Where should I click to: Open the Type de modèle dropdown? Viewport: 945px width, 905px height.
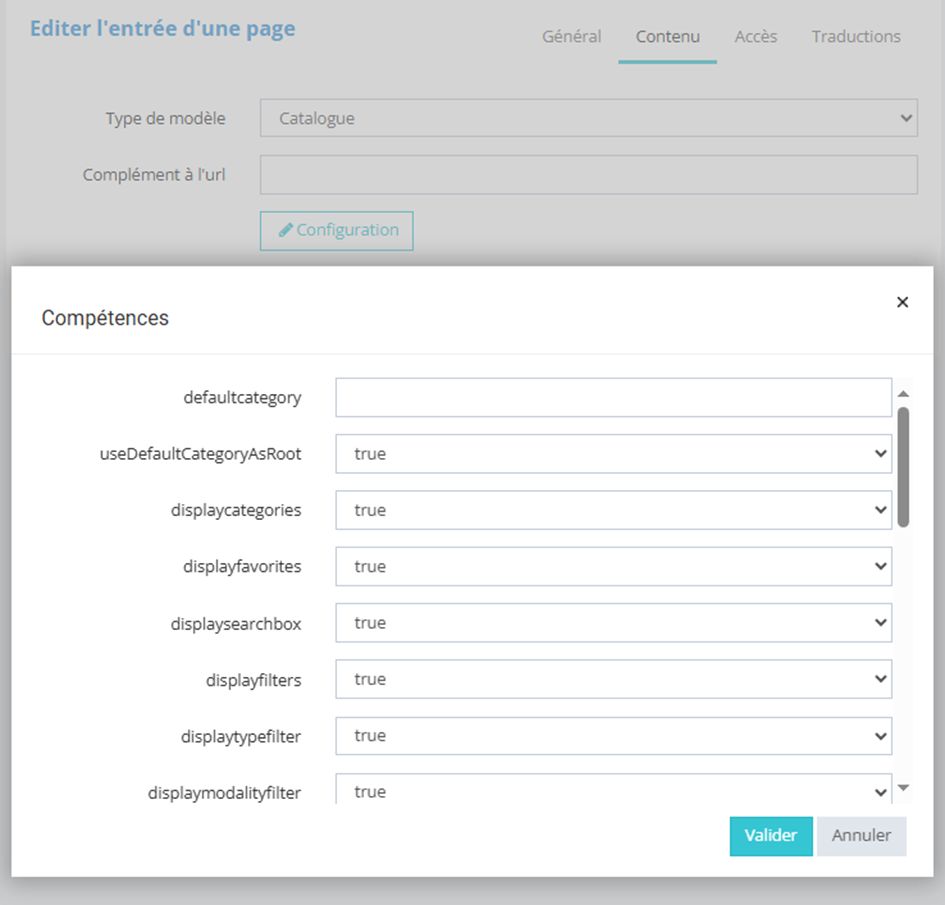588,118
